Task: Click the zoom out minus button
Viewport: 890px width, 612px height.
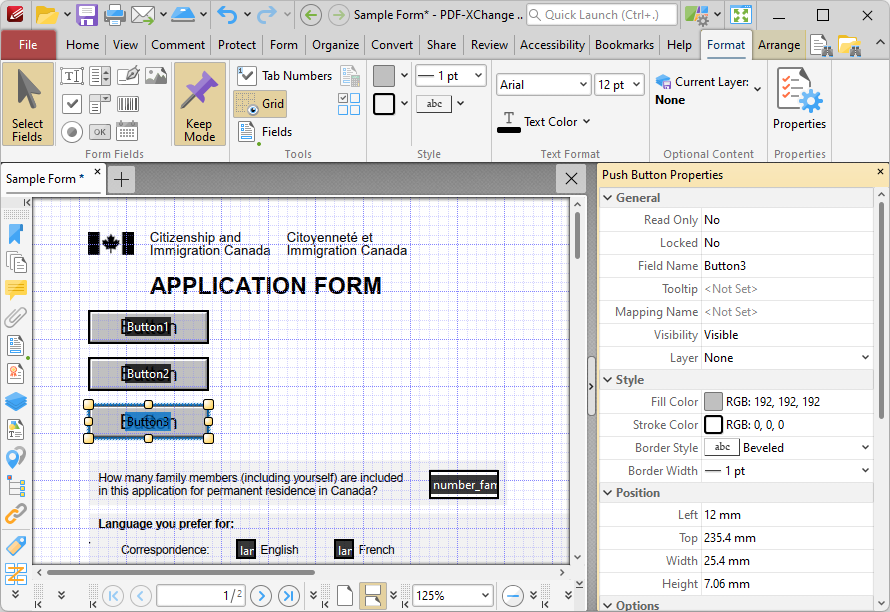Action: tap(513, 596)
